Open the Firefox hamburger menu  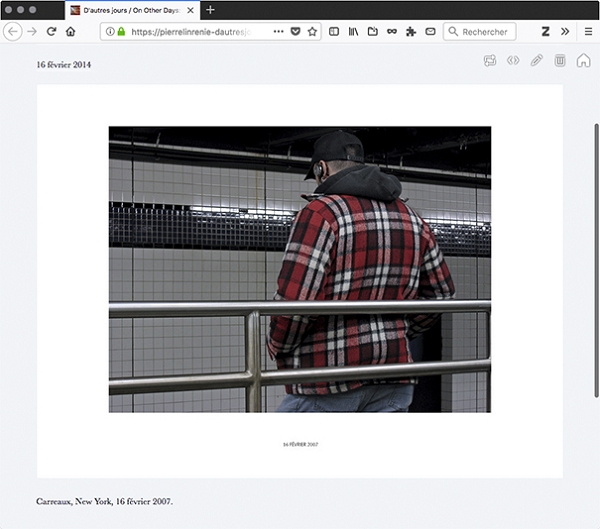588,32
